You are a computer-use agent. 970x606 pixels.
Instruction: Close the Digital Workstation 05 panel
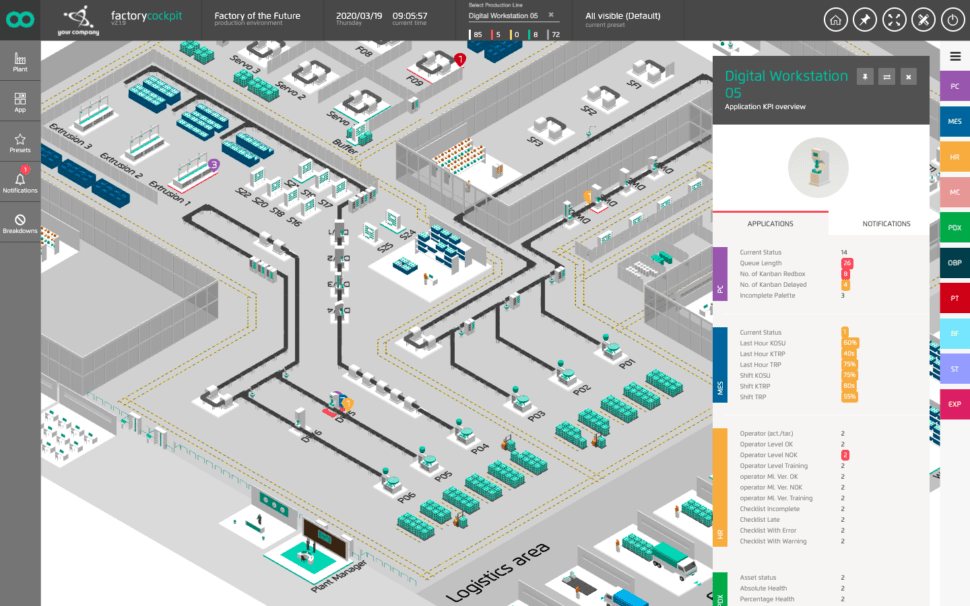pyautogui.click(x=908, y=77)
